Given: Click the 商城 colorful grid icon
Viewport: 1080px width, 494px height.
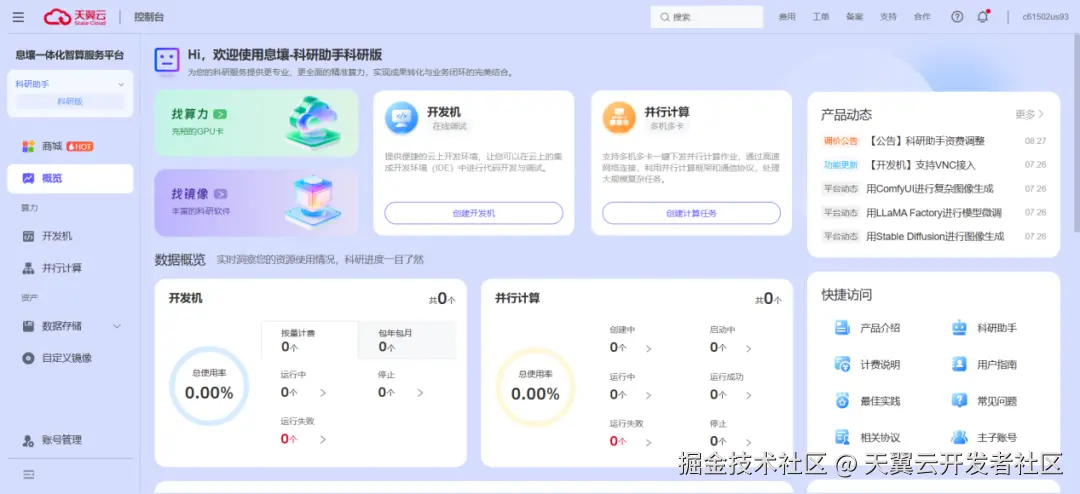Looking at the screenshot, I should 28,146.
